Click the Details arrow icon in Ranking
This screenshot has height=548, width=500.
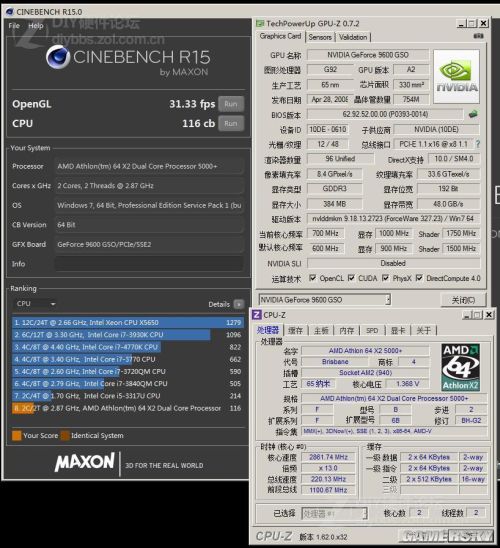pyautogui.click(x=239, y=304)
